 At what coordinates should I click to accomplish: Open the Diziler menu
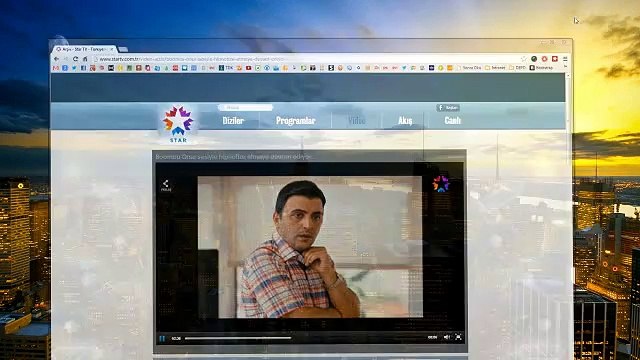click(233, 120)
